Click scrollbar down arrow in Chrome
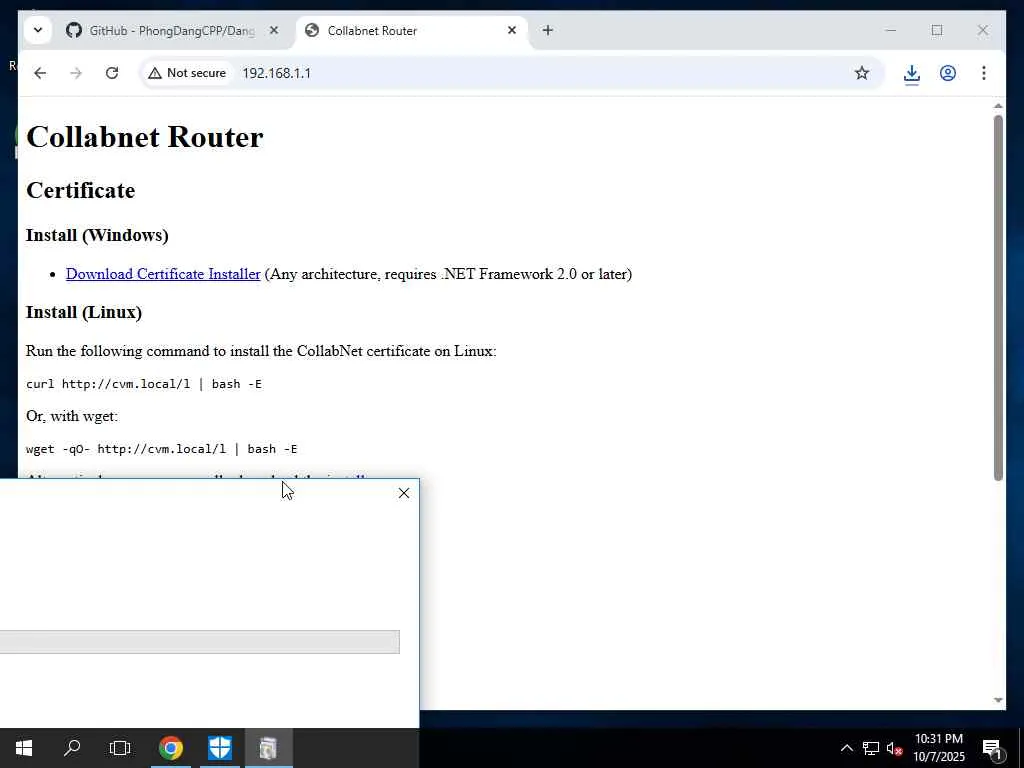1024x768 pixels. (998, 700)
